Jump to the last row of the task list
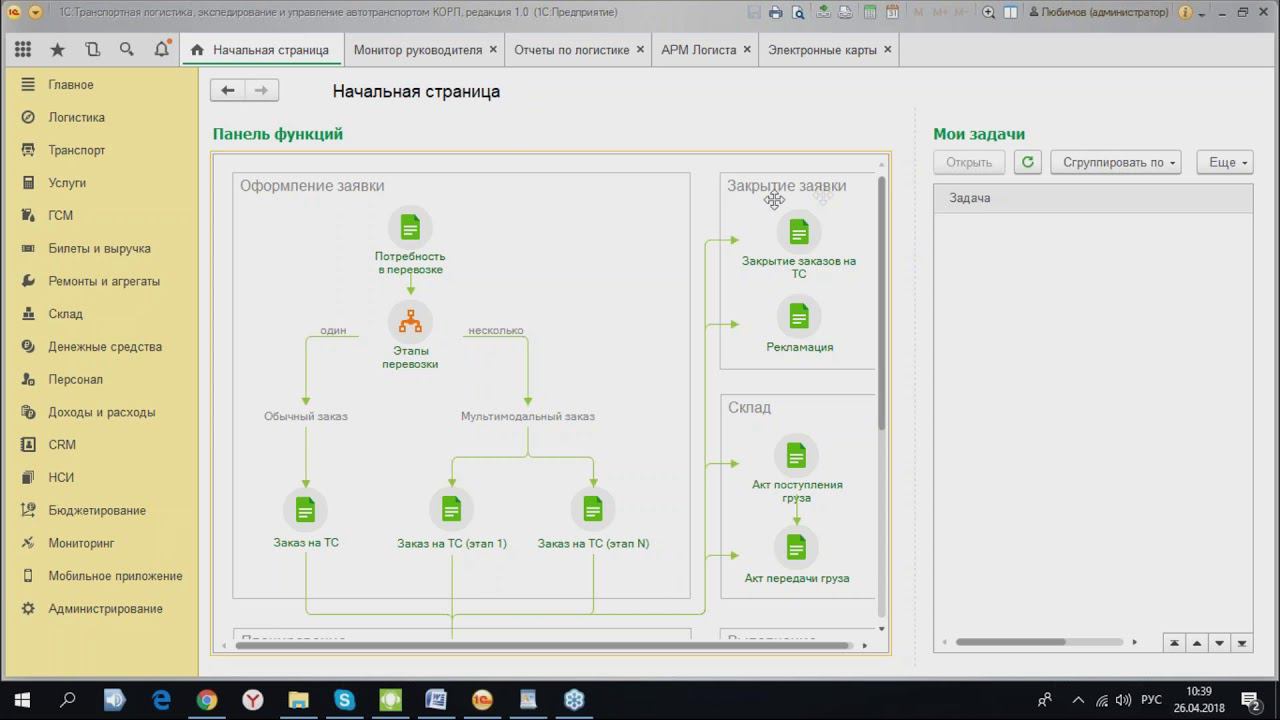 (1242, 643)
